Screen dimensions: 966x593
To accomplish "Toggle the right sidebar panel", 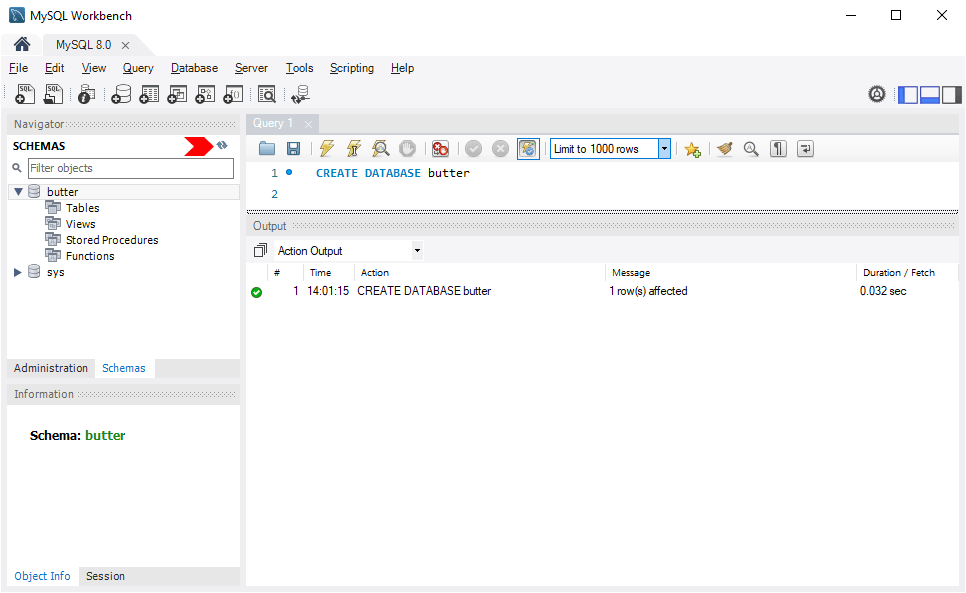I will click(951, 95).
